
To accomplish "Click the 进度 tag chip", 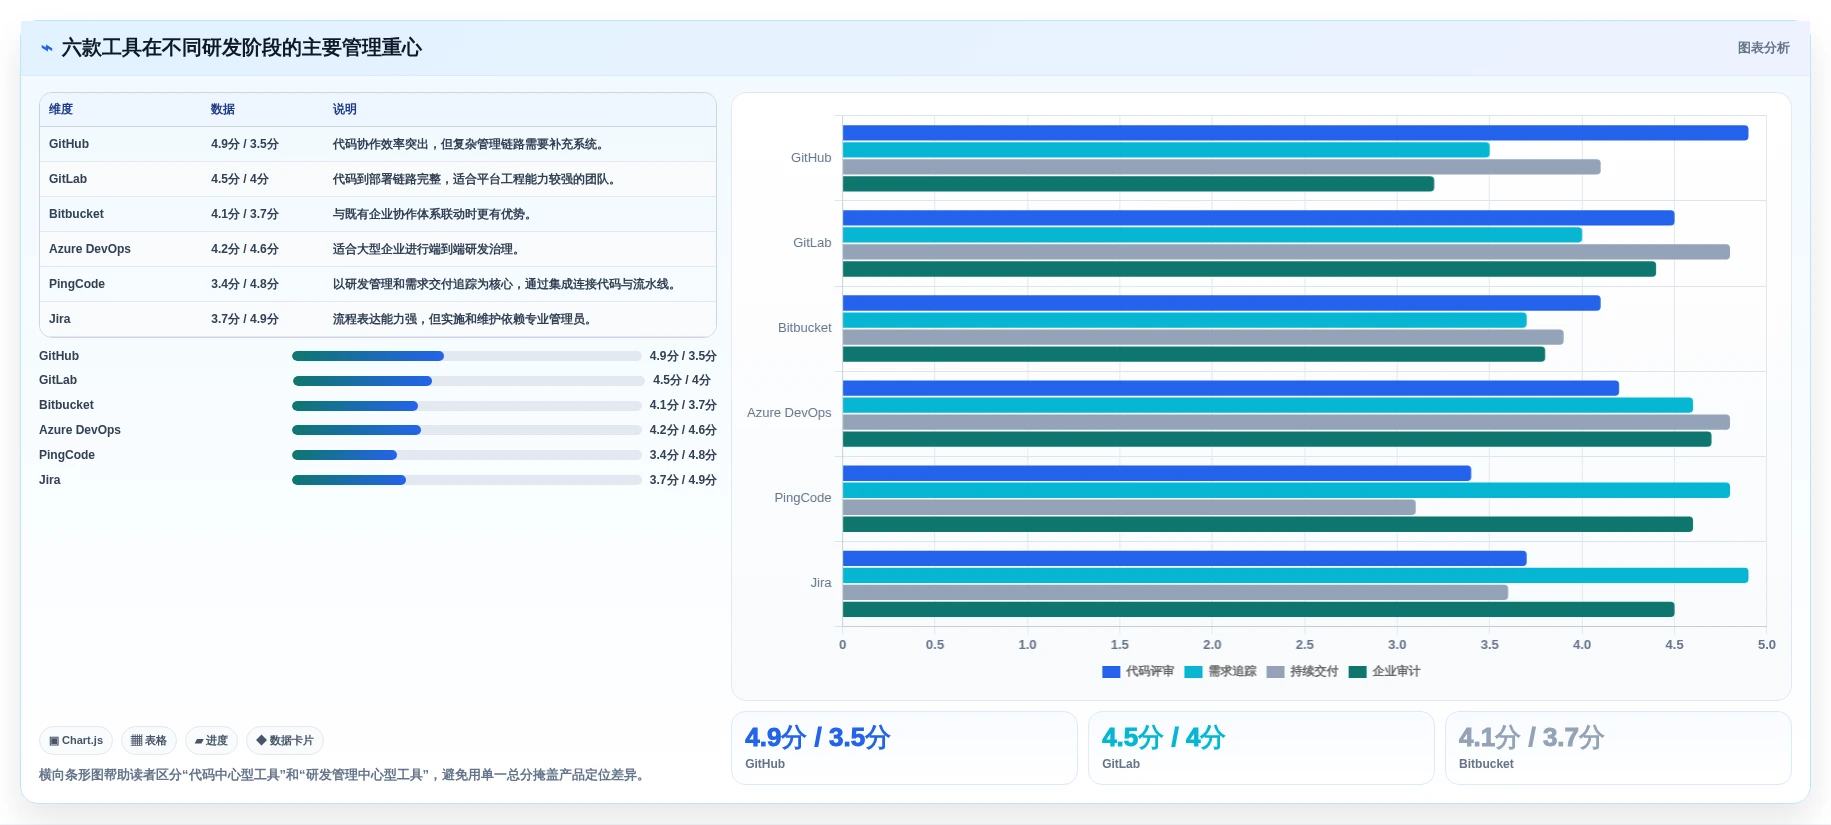I will 211,741.
